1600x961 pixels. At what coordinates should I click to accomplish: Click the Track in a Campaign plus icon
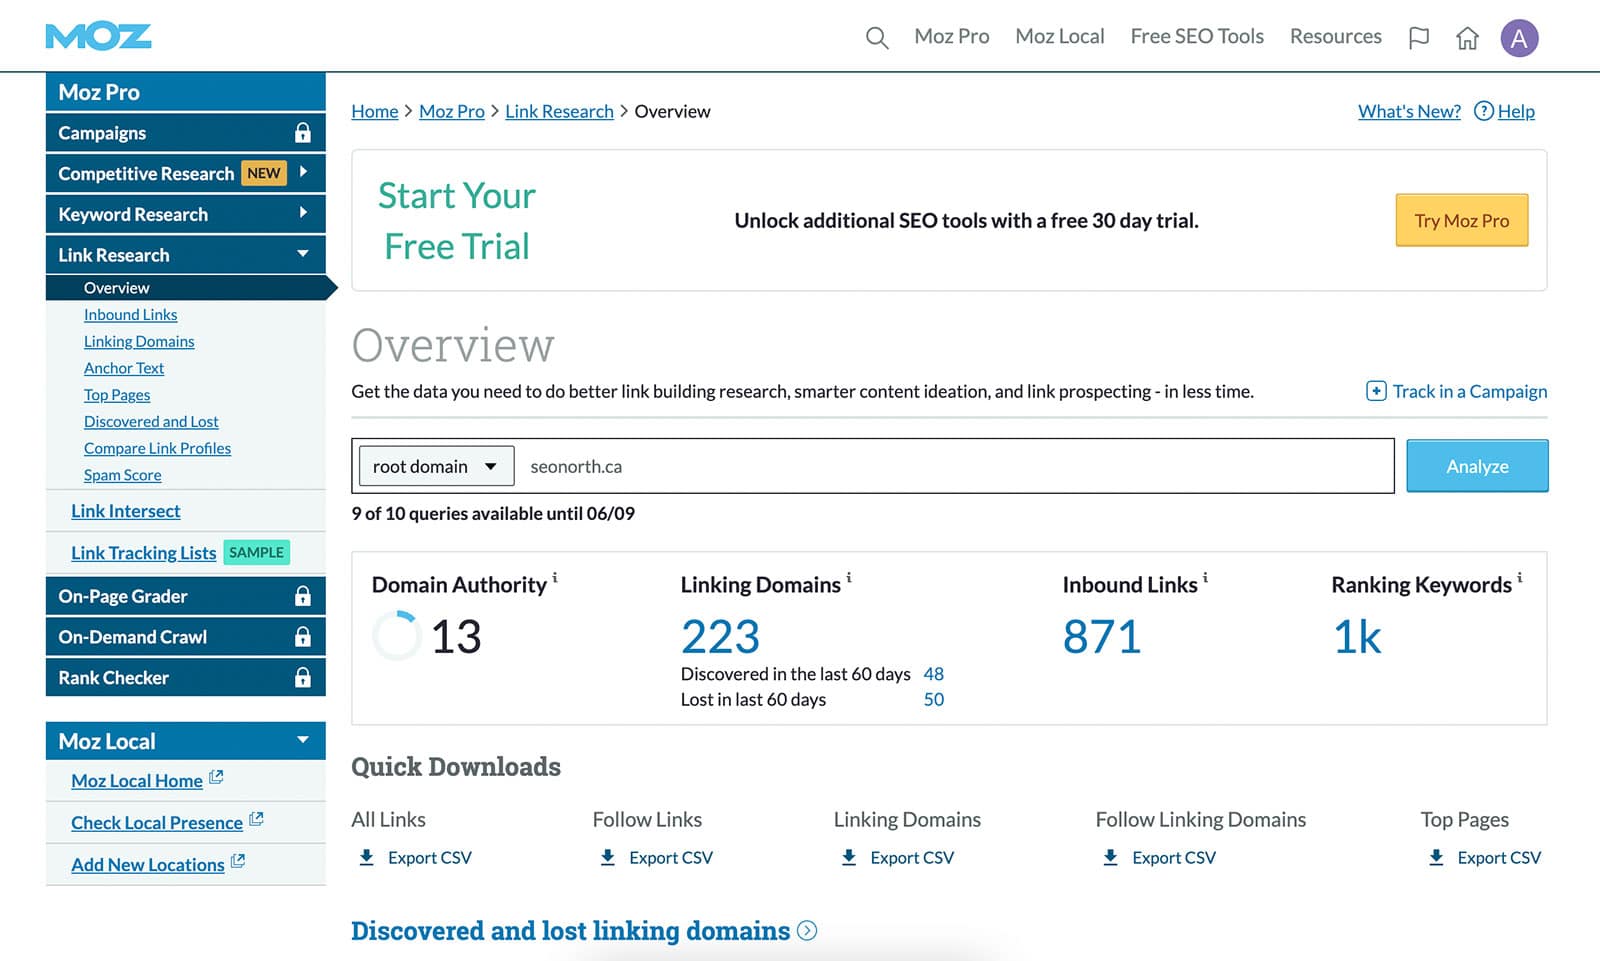click(1376, 391)
